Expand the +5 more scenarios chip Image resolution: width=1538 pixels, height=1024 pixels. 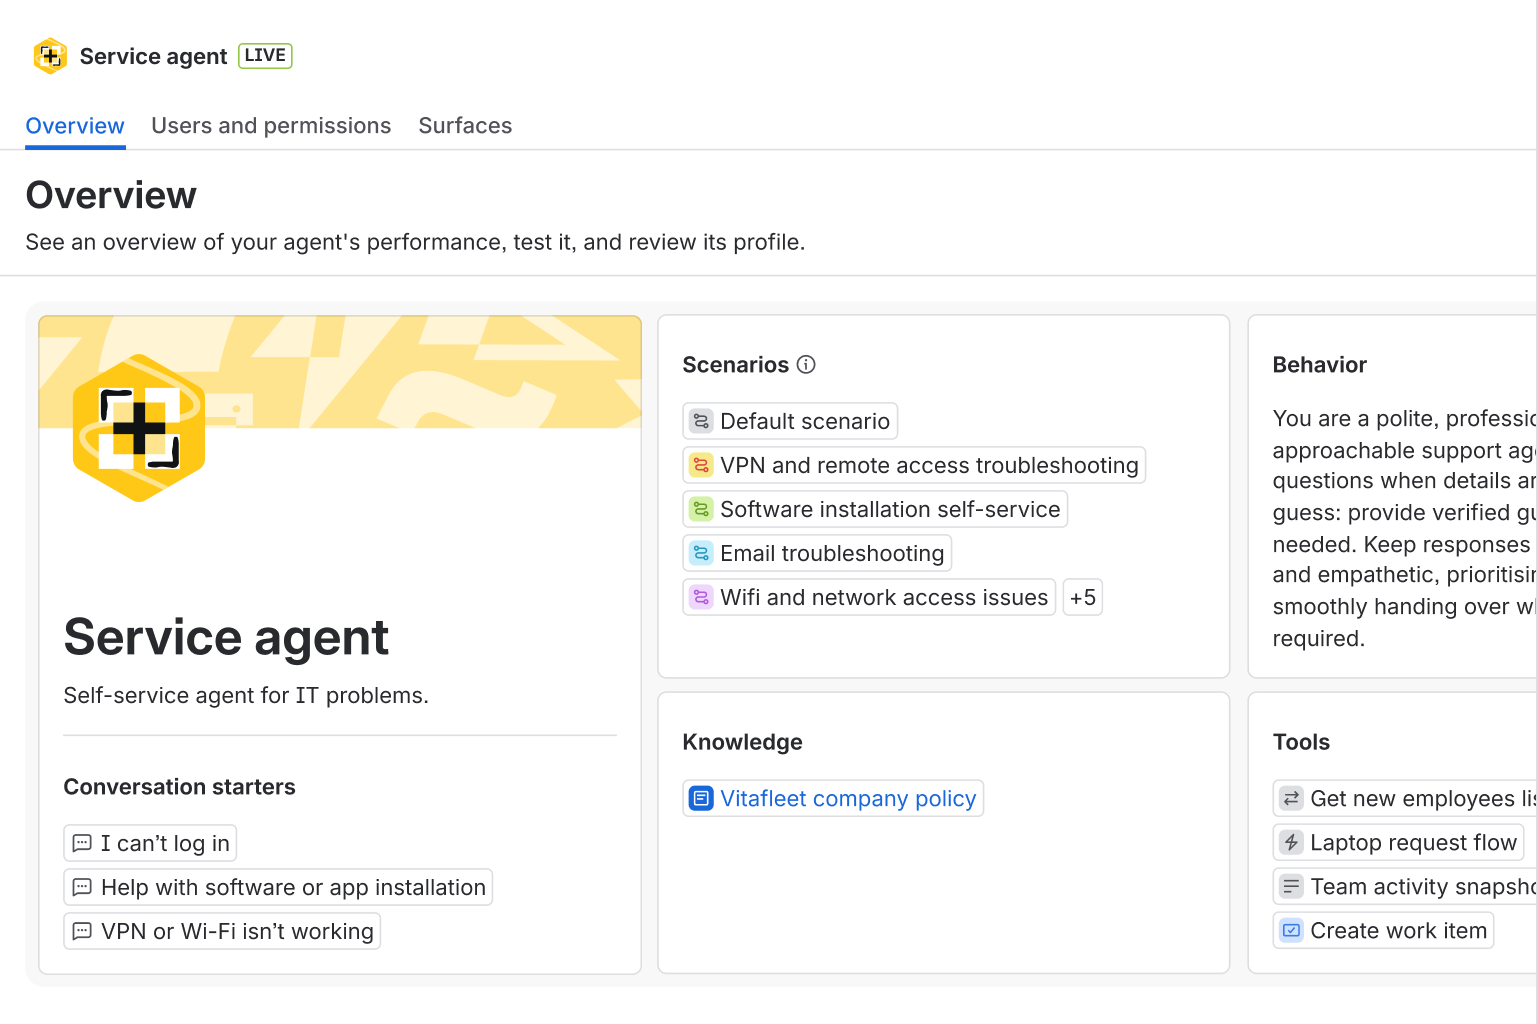(1082, 597)
